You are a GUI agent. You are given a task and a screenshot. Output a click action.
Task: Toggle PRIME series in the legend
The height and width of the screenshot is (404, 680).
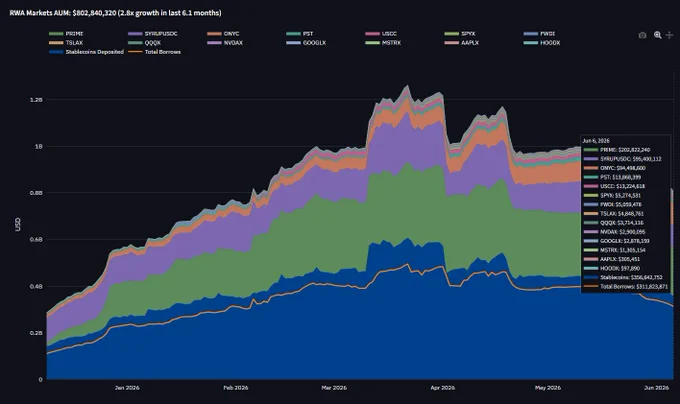pos(66,34)
